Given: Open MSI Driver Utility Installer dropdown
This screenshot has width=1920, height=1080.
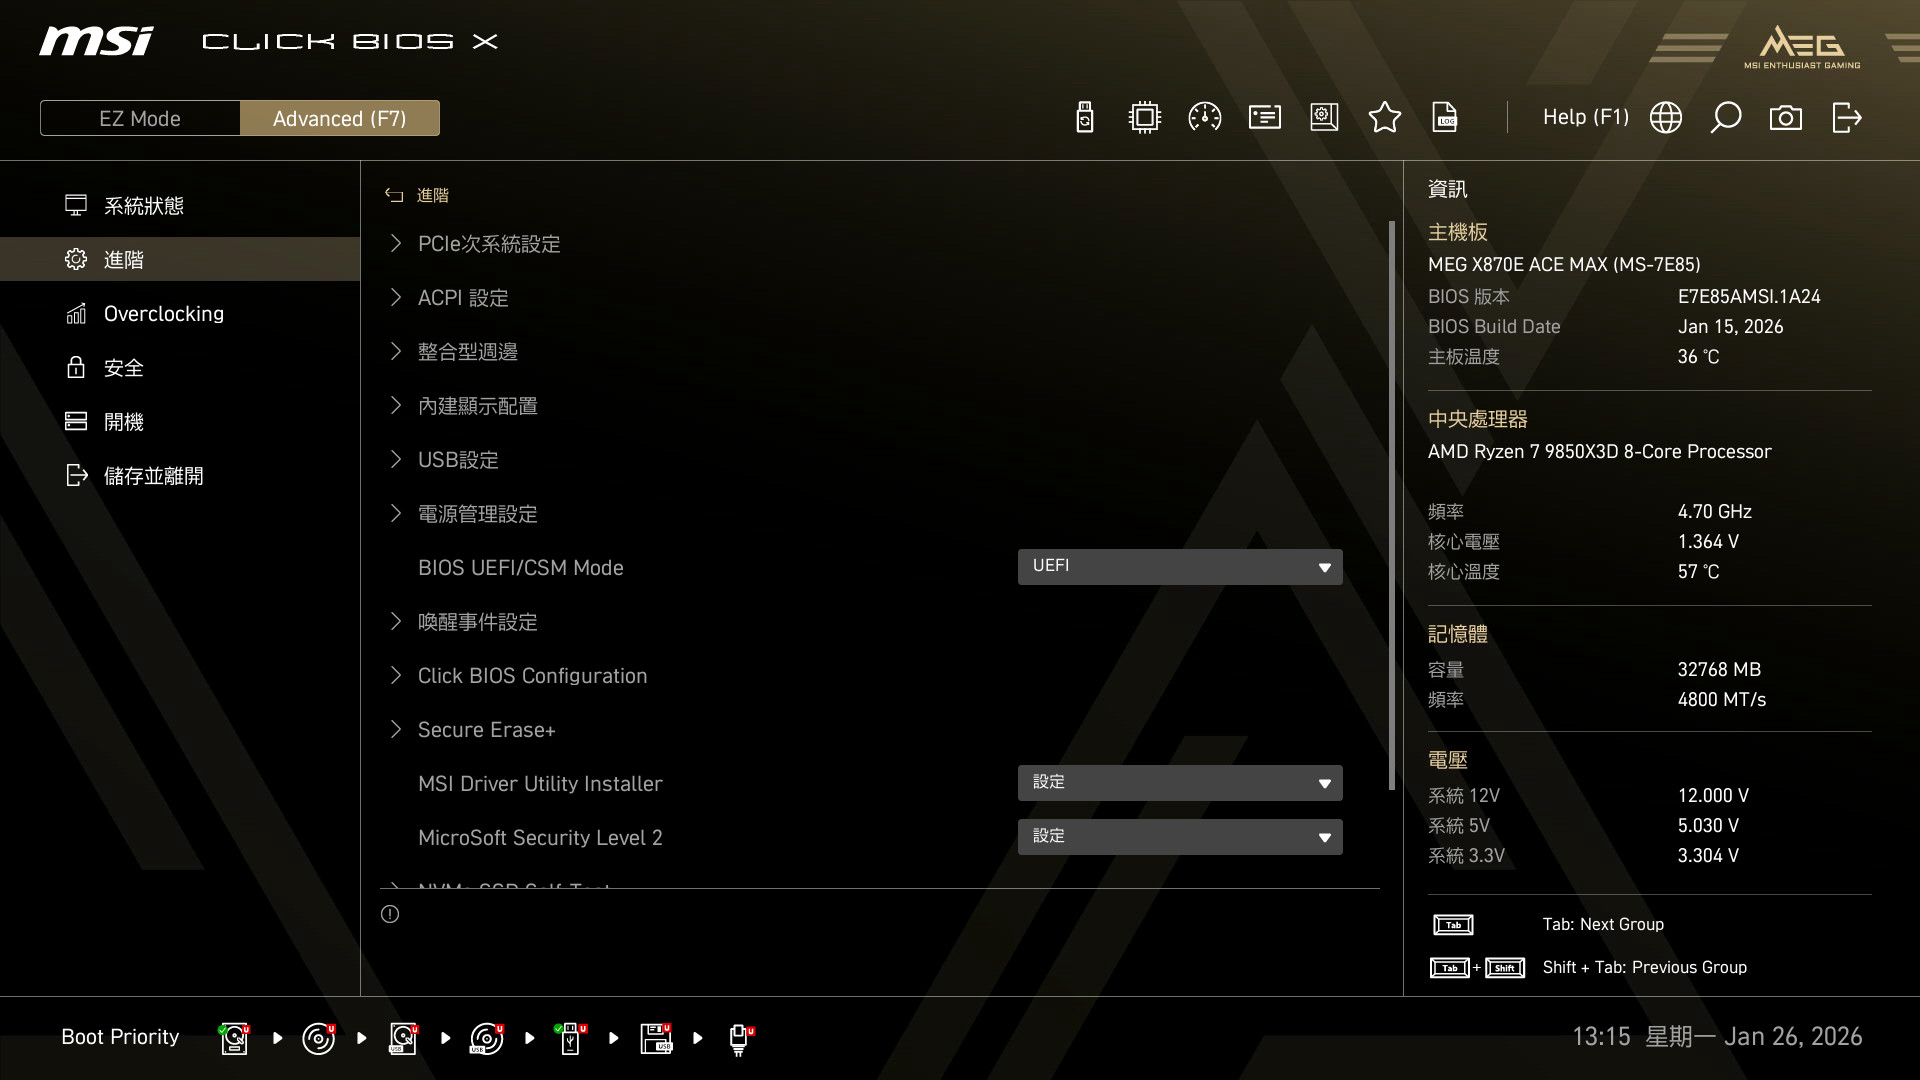Looking at the screenshot, I should (x=1179, y=783).
